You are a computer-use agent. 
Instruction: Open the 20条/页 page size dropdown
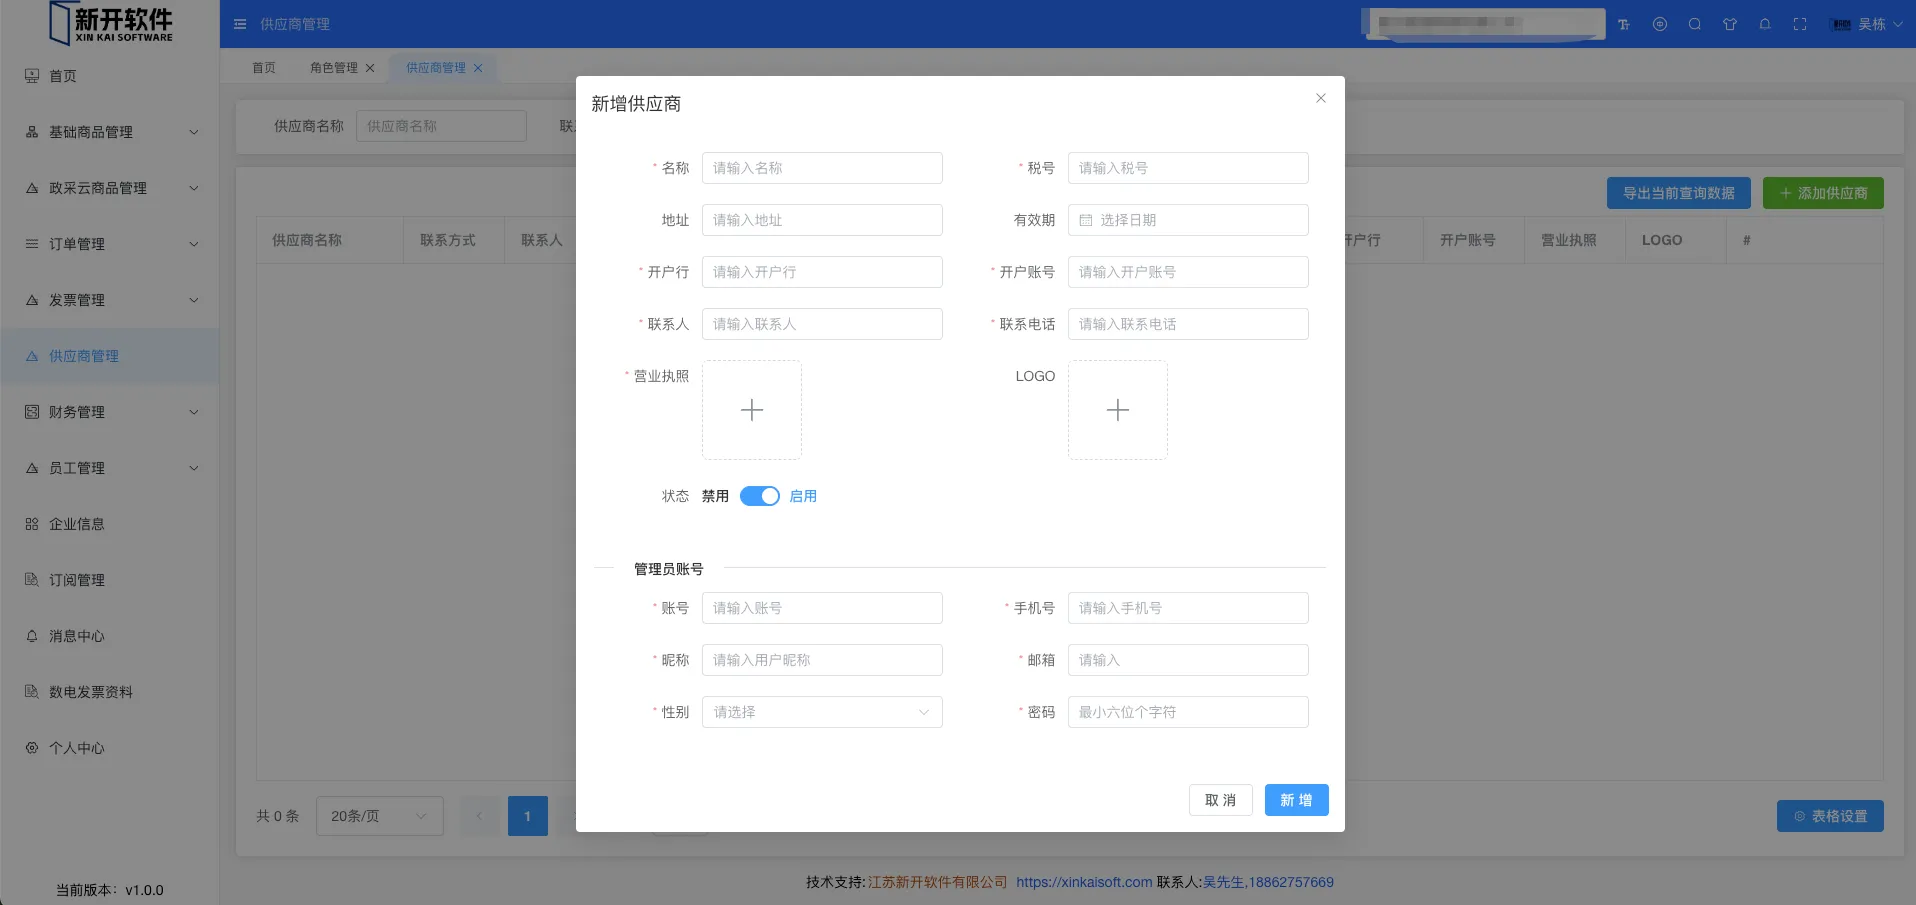coord(379,816)
